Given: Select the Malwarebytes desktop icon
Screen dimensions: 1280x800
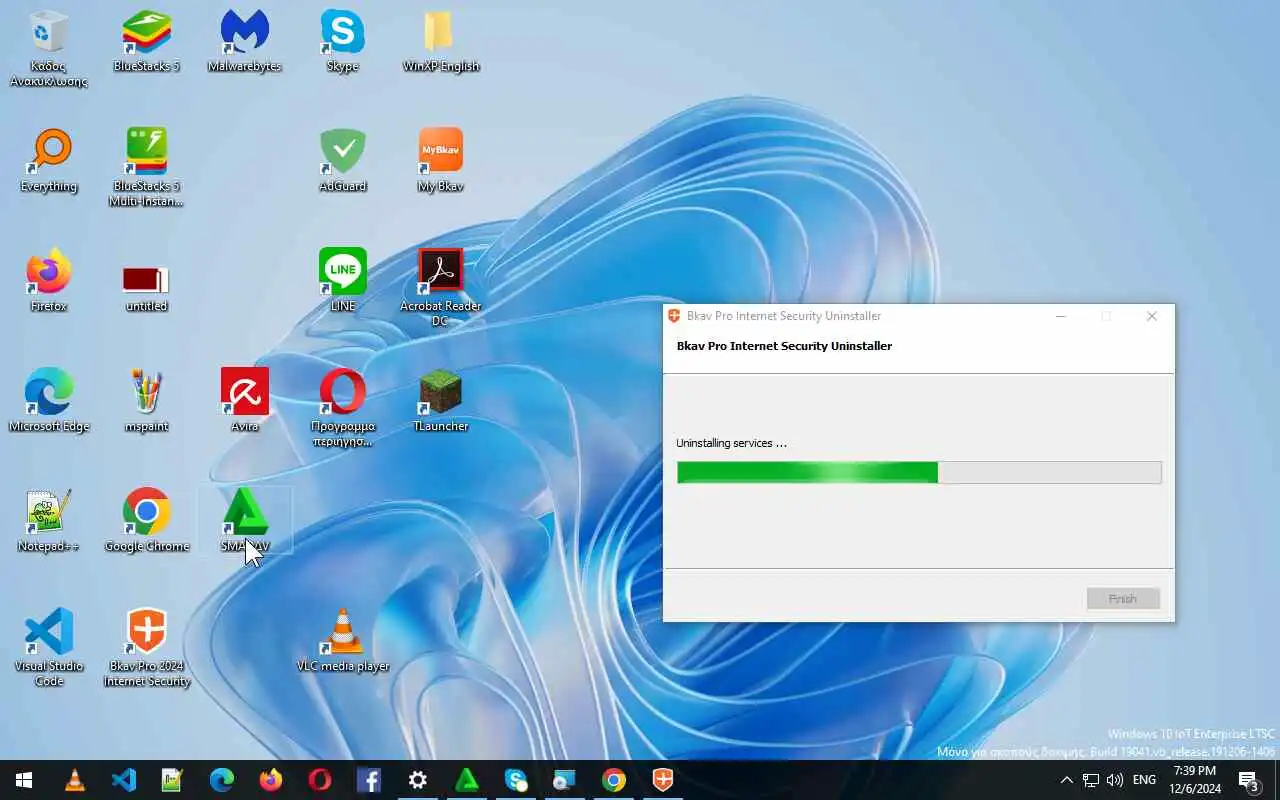Looking at the screenshot, I should 245,42.
